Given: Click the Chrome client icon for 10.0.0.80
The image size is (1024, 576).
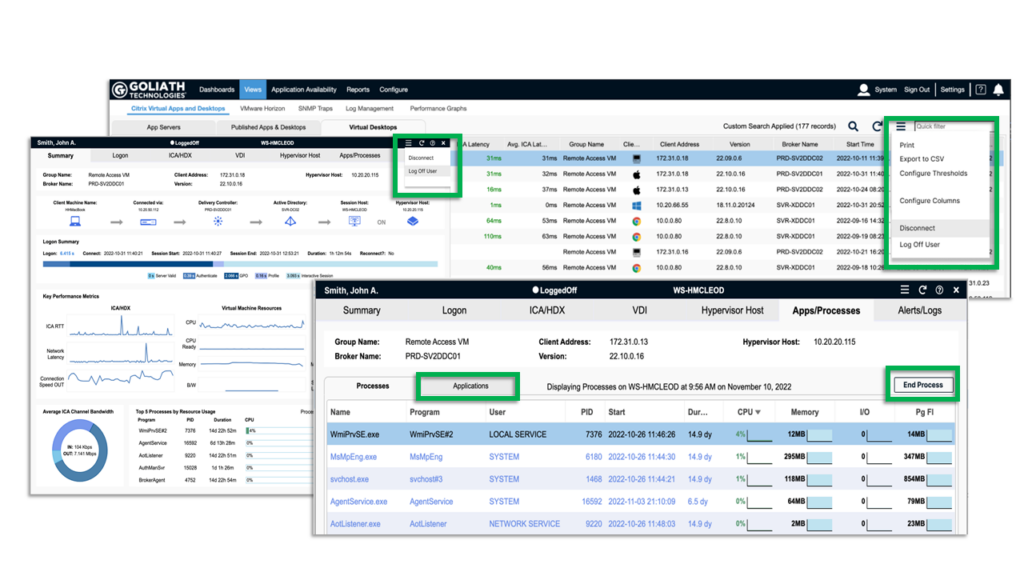Looking at the screenshot, I should (636, 220).
